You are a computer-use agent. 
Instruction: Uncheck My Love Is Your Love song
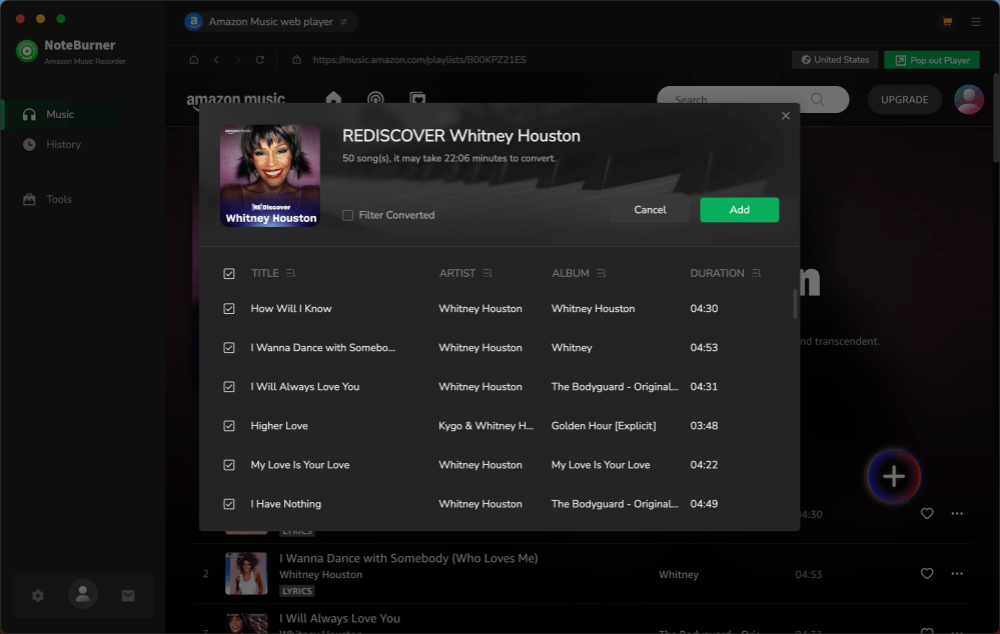click(x=229, y=465)
